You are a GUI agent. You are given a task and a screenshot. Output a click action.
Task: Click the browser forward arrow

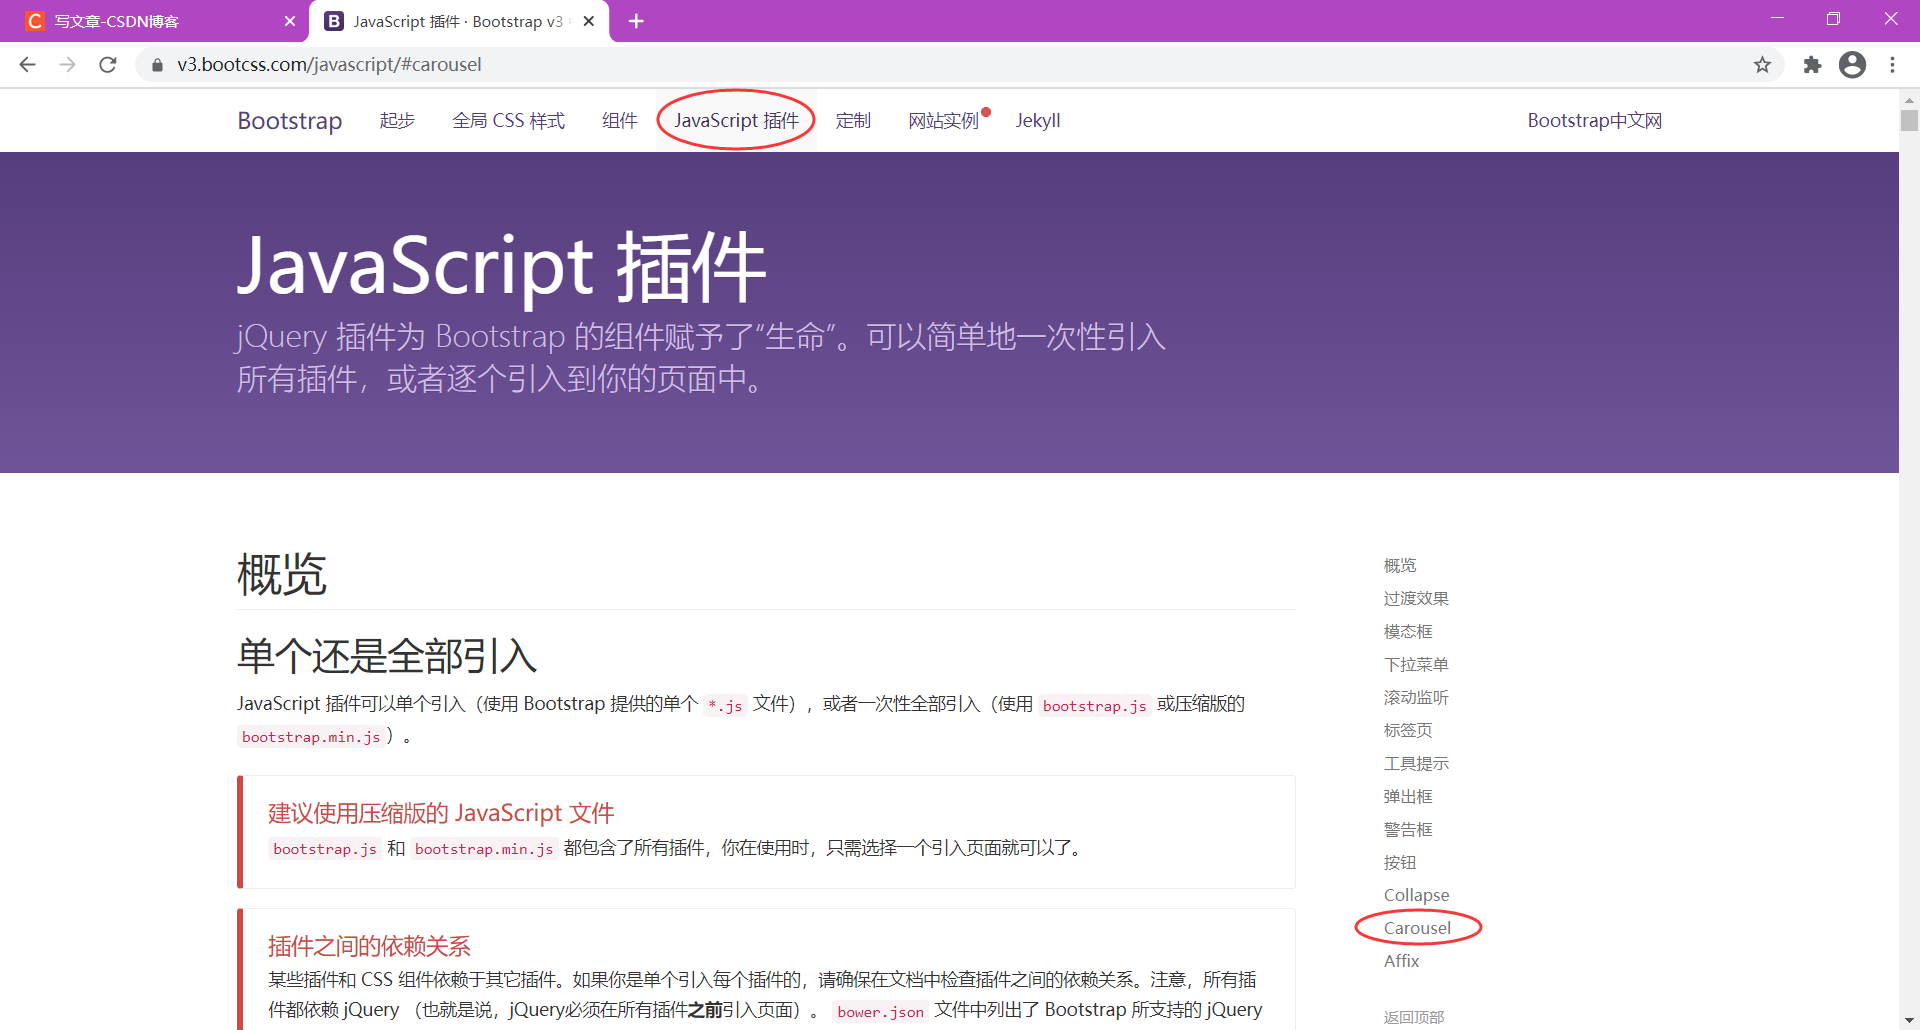pos(68,65)
